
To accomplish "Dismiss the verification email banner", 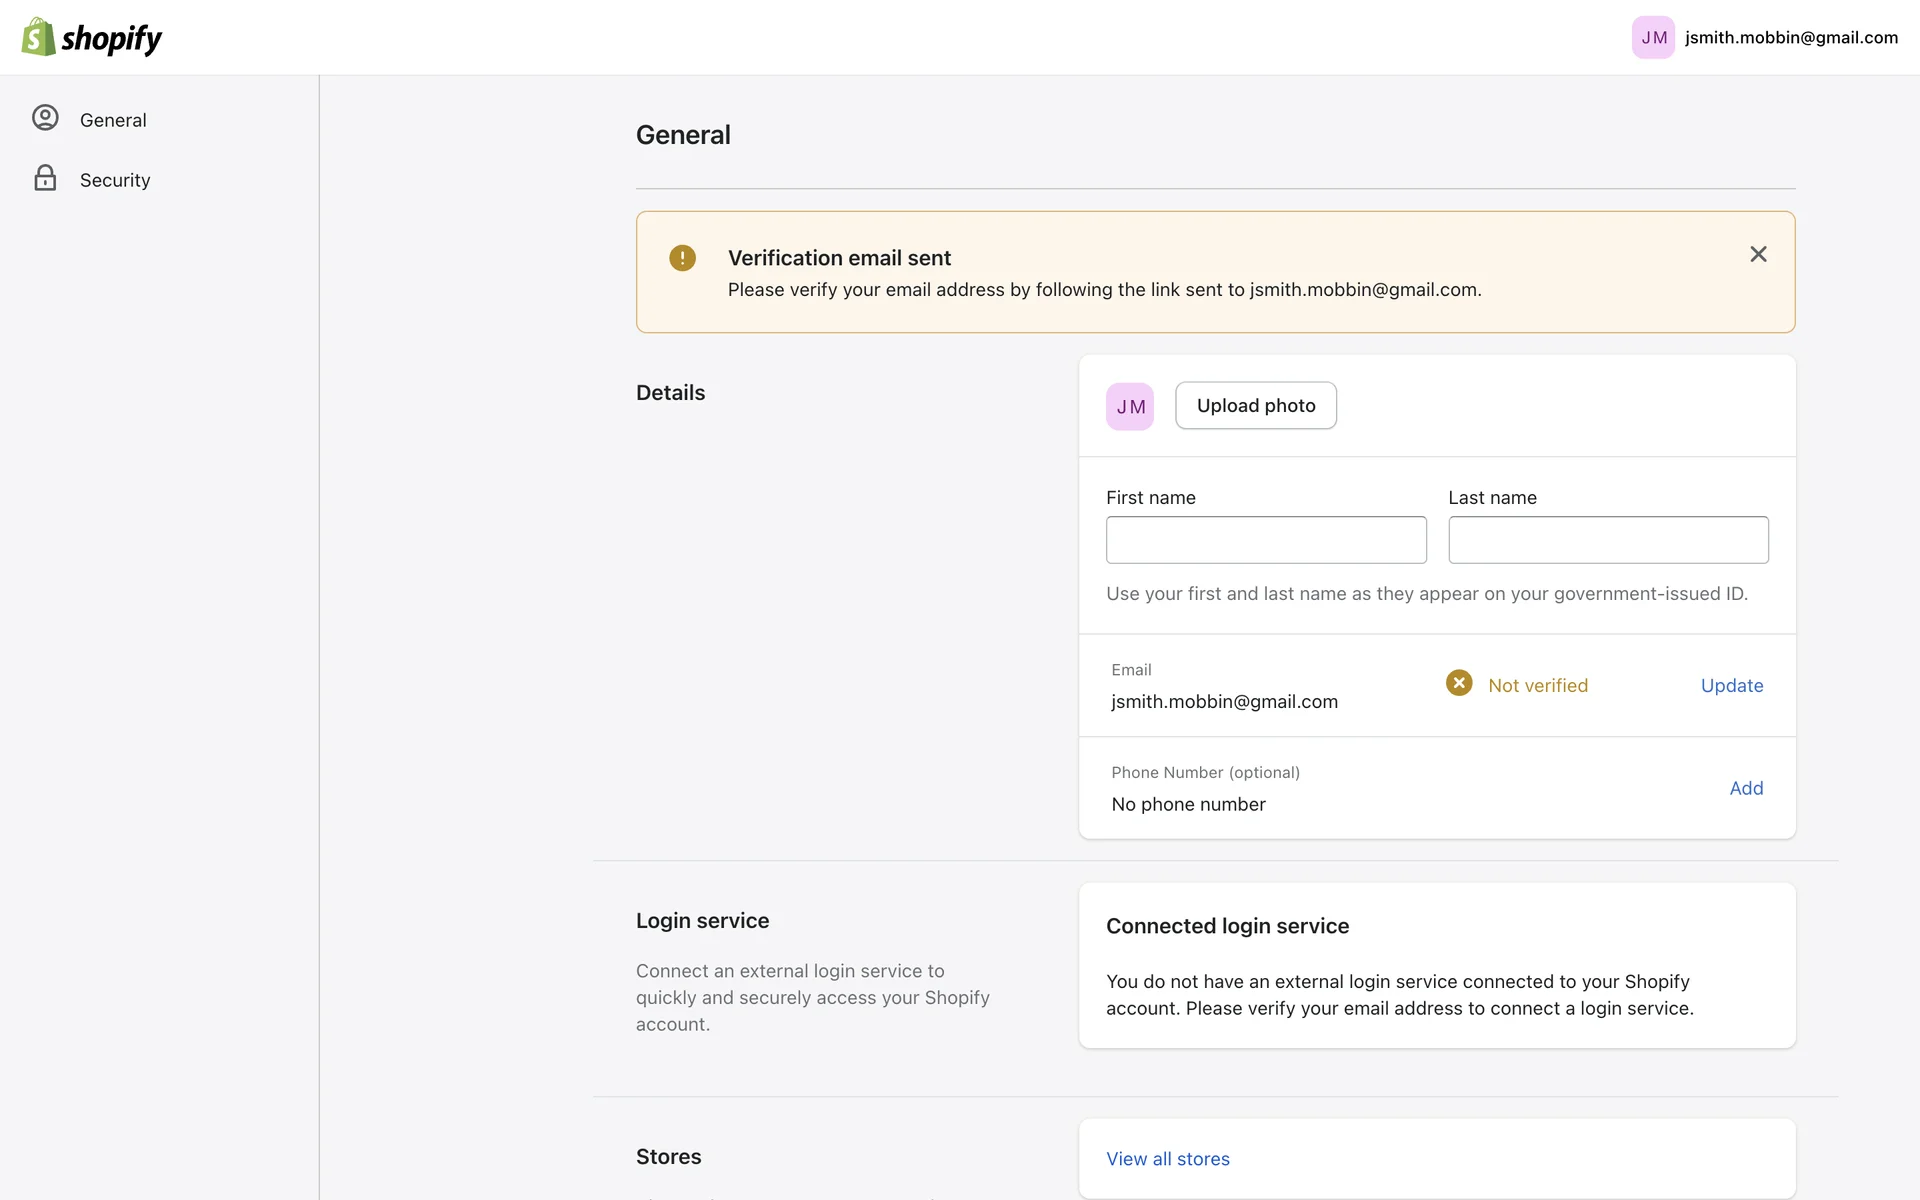I will (x=1758, y=254).
